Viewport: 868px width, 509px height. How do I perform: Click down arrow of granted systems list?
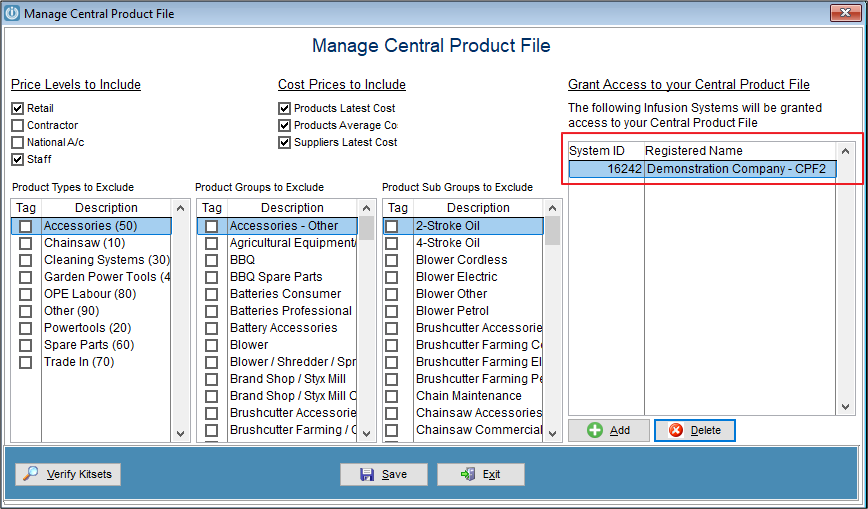coord(845,407)
